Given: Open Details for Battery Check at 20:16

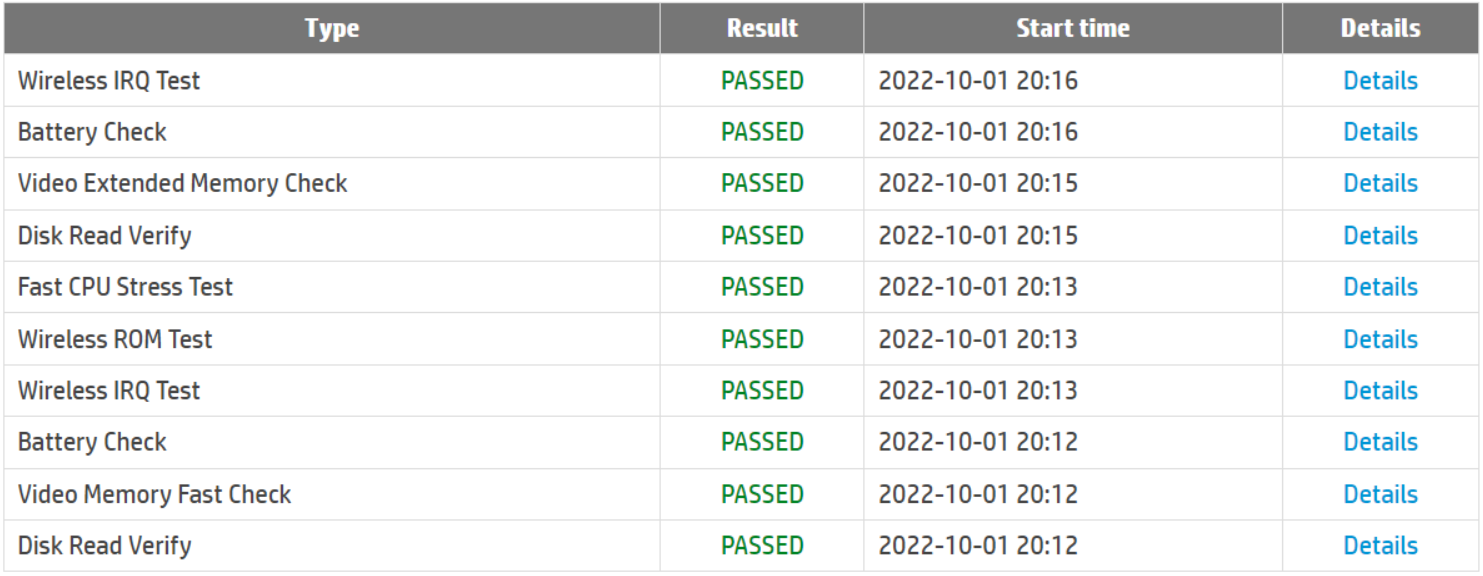Looking at the screenshot, I should 1380,132.
